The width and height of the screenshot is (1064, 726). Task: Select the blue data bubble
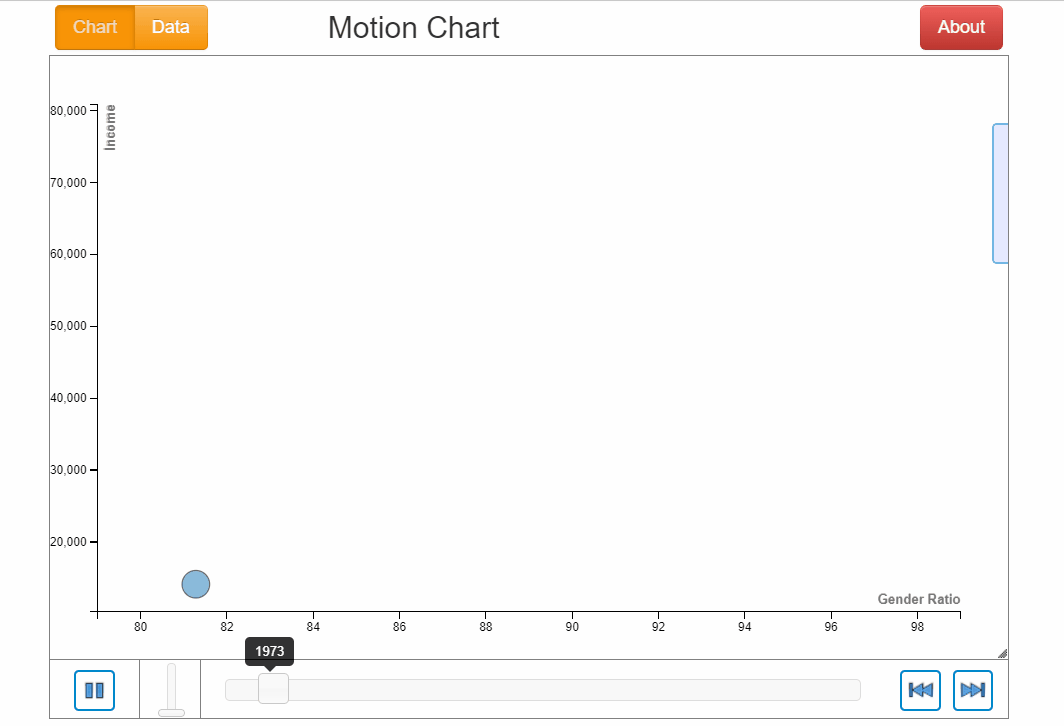click(196, 584)
